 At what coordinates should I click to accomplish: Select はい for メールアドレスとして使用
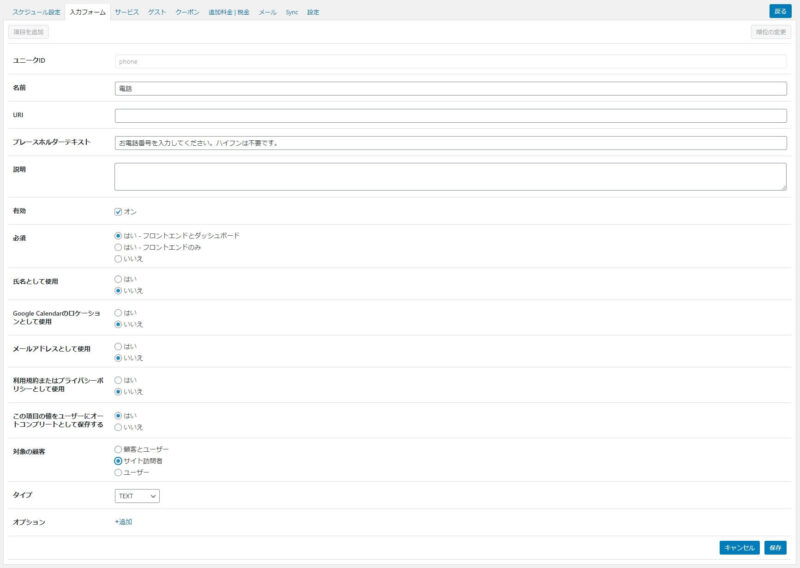tap(119, 347)
